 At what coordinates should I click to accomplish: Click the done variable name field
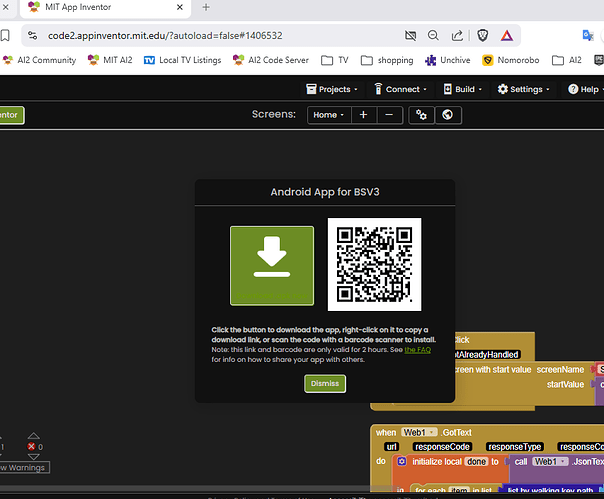tap(476, 461)
